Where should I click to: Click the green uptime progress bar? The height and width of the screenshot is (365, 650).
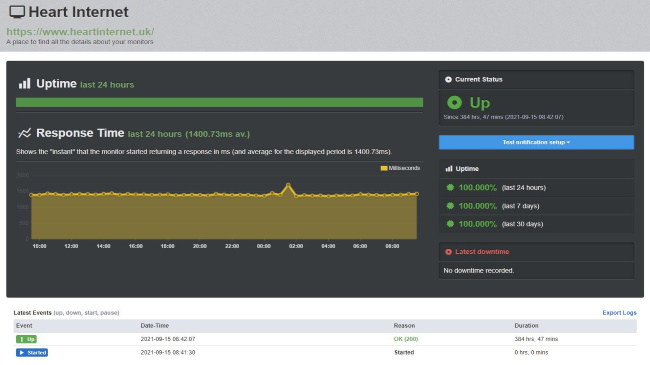[219, 102]
